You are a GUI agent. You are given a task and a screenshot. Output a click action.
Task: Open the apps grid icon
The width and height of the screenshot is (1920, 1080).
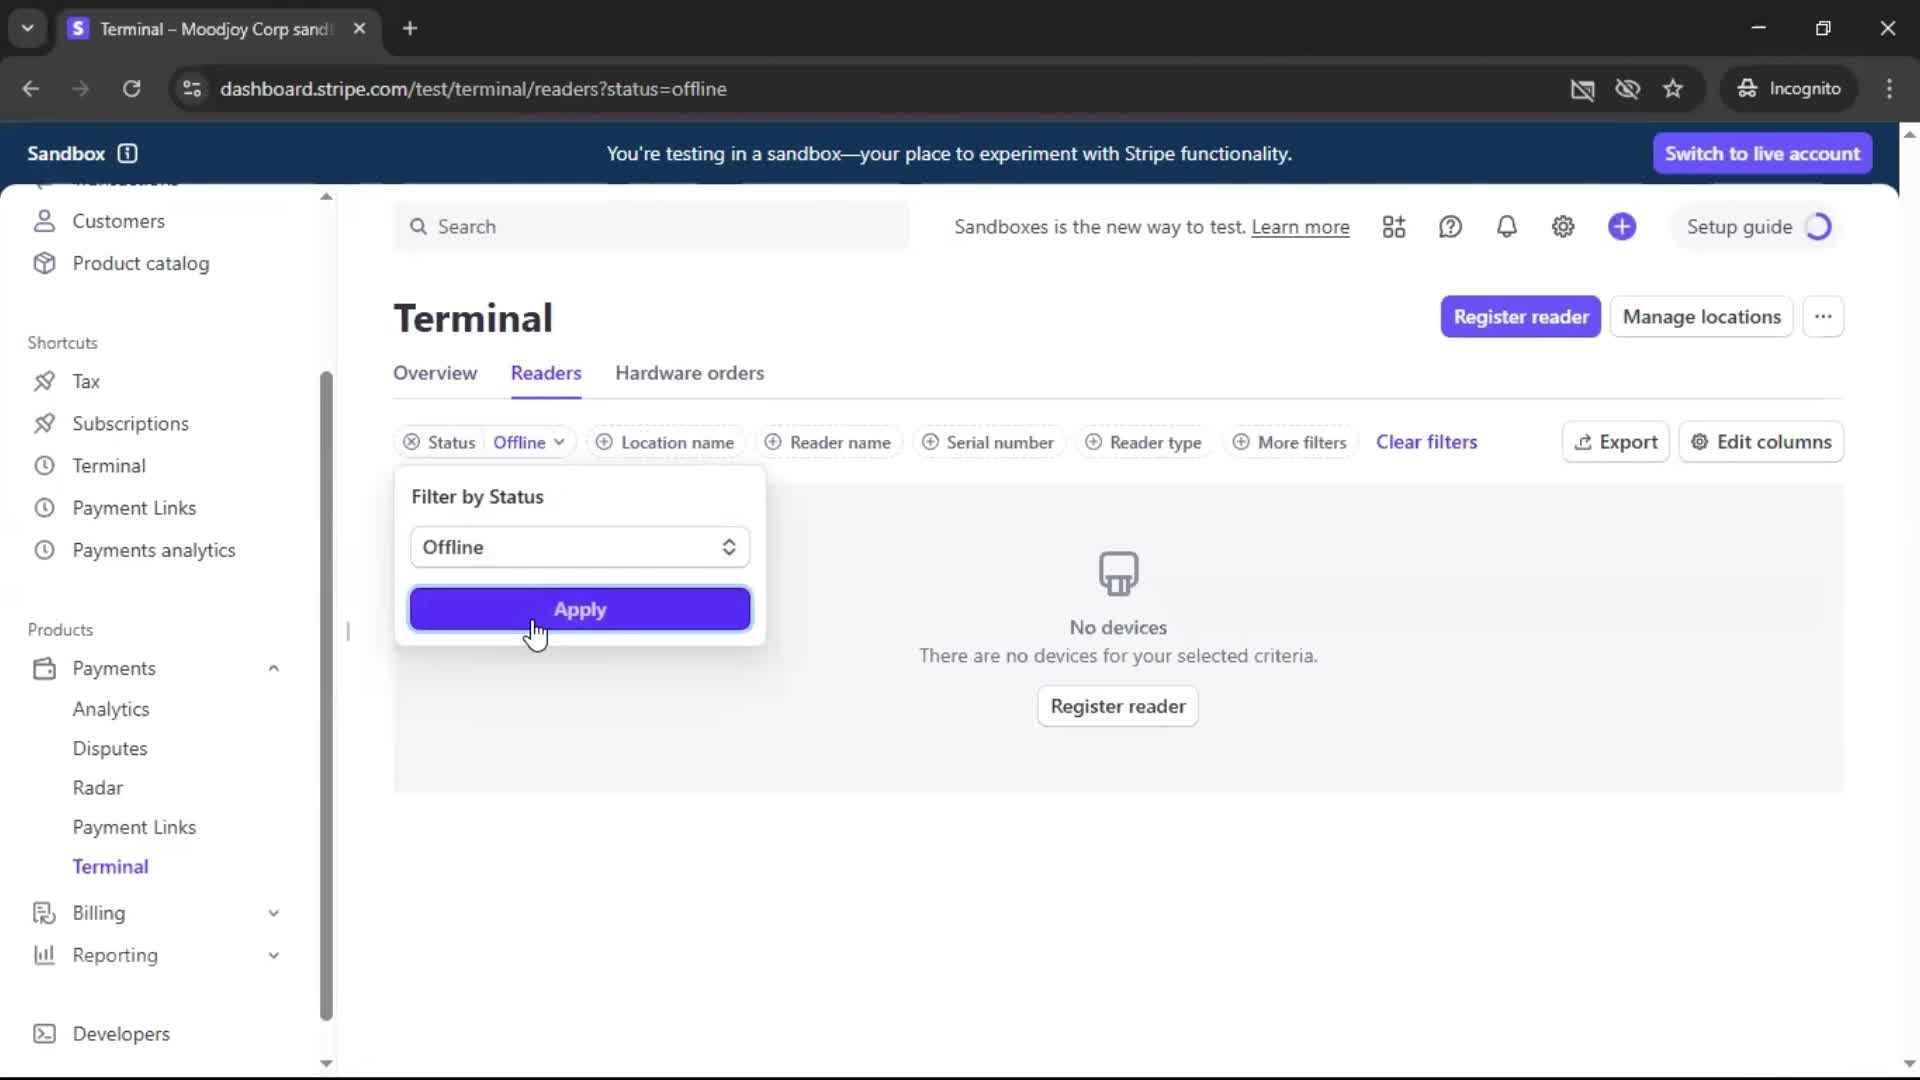click(1394, 227)
